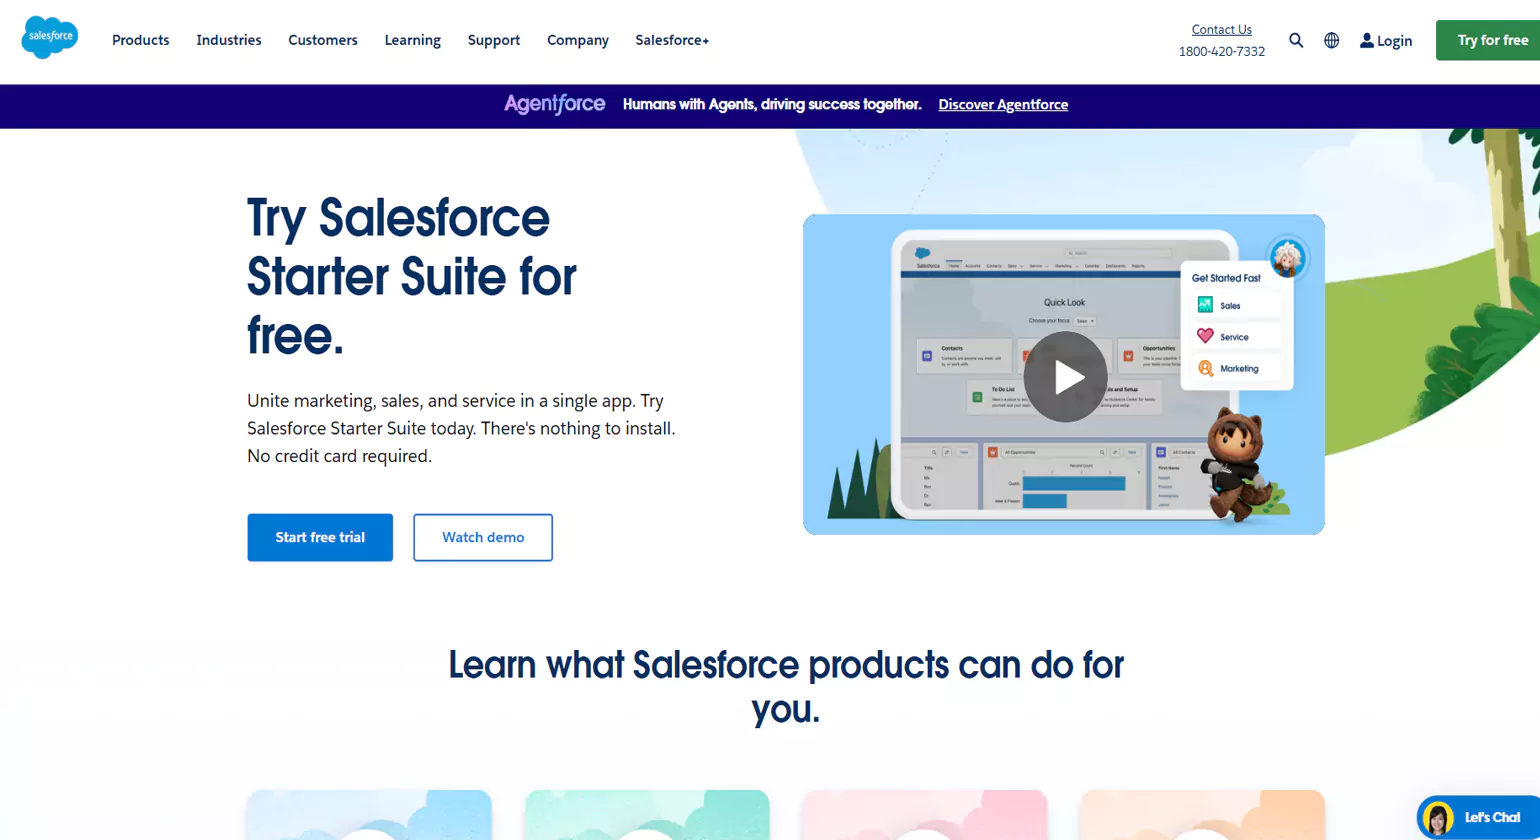Image resolution: width=1540 pixels, height=840 pixels.
Task: Open the Salesforce+ dropdown
Action: point(671,40)
